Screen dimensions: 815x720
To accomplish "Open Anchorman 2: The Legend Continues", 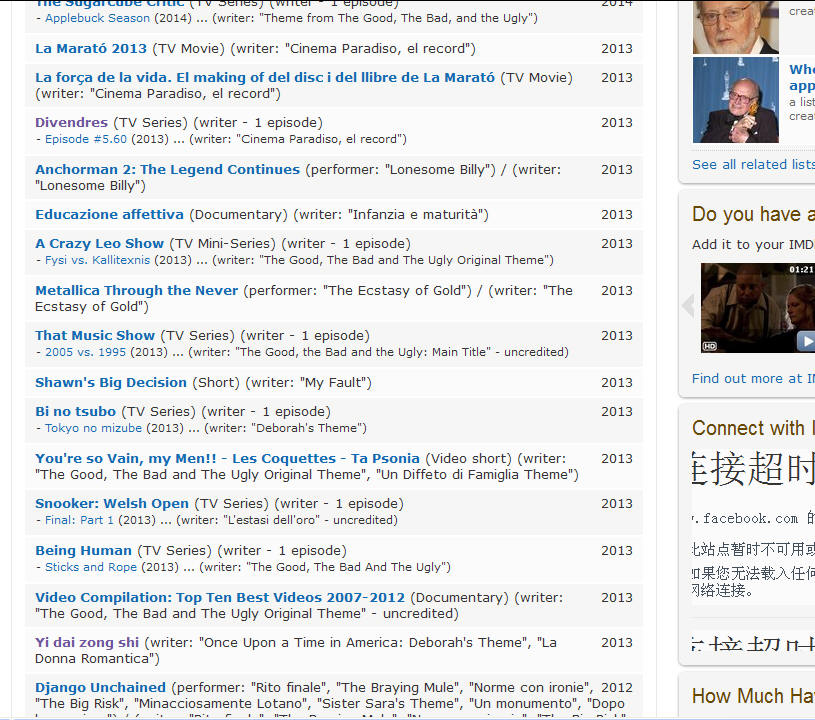I will [x=167, y=169].
